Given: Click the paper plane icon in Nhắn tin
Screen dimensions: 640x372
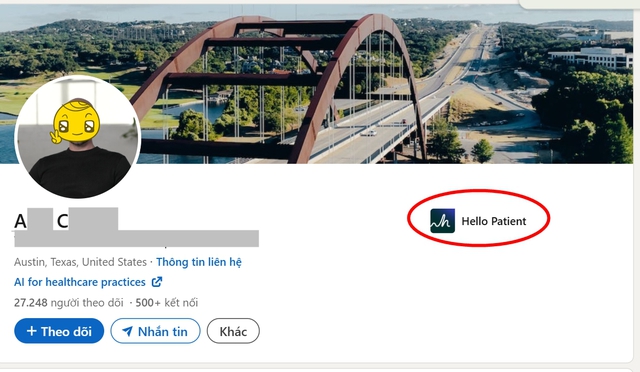Looking at the screenshot, I should pos(127,331).
